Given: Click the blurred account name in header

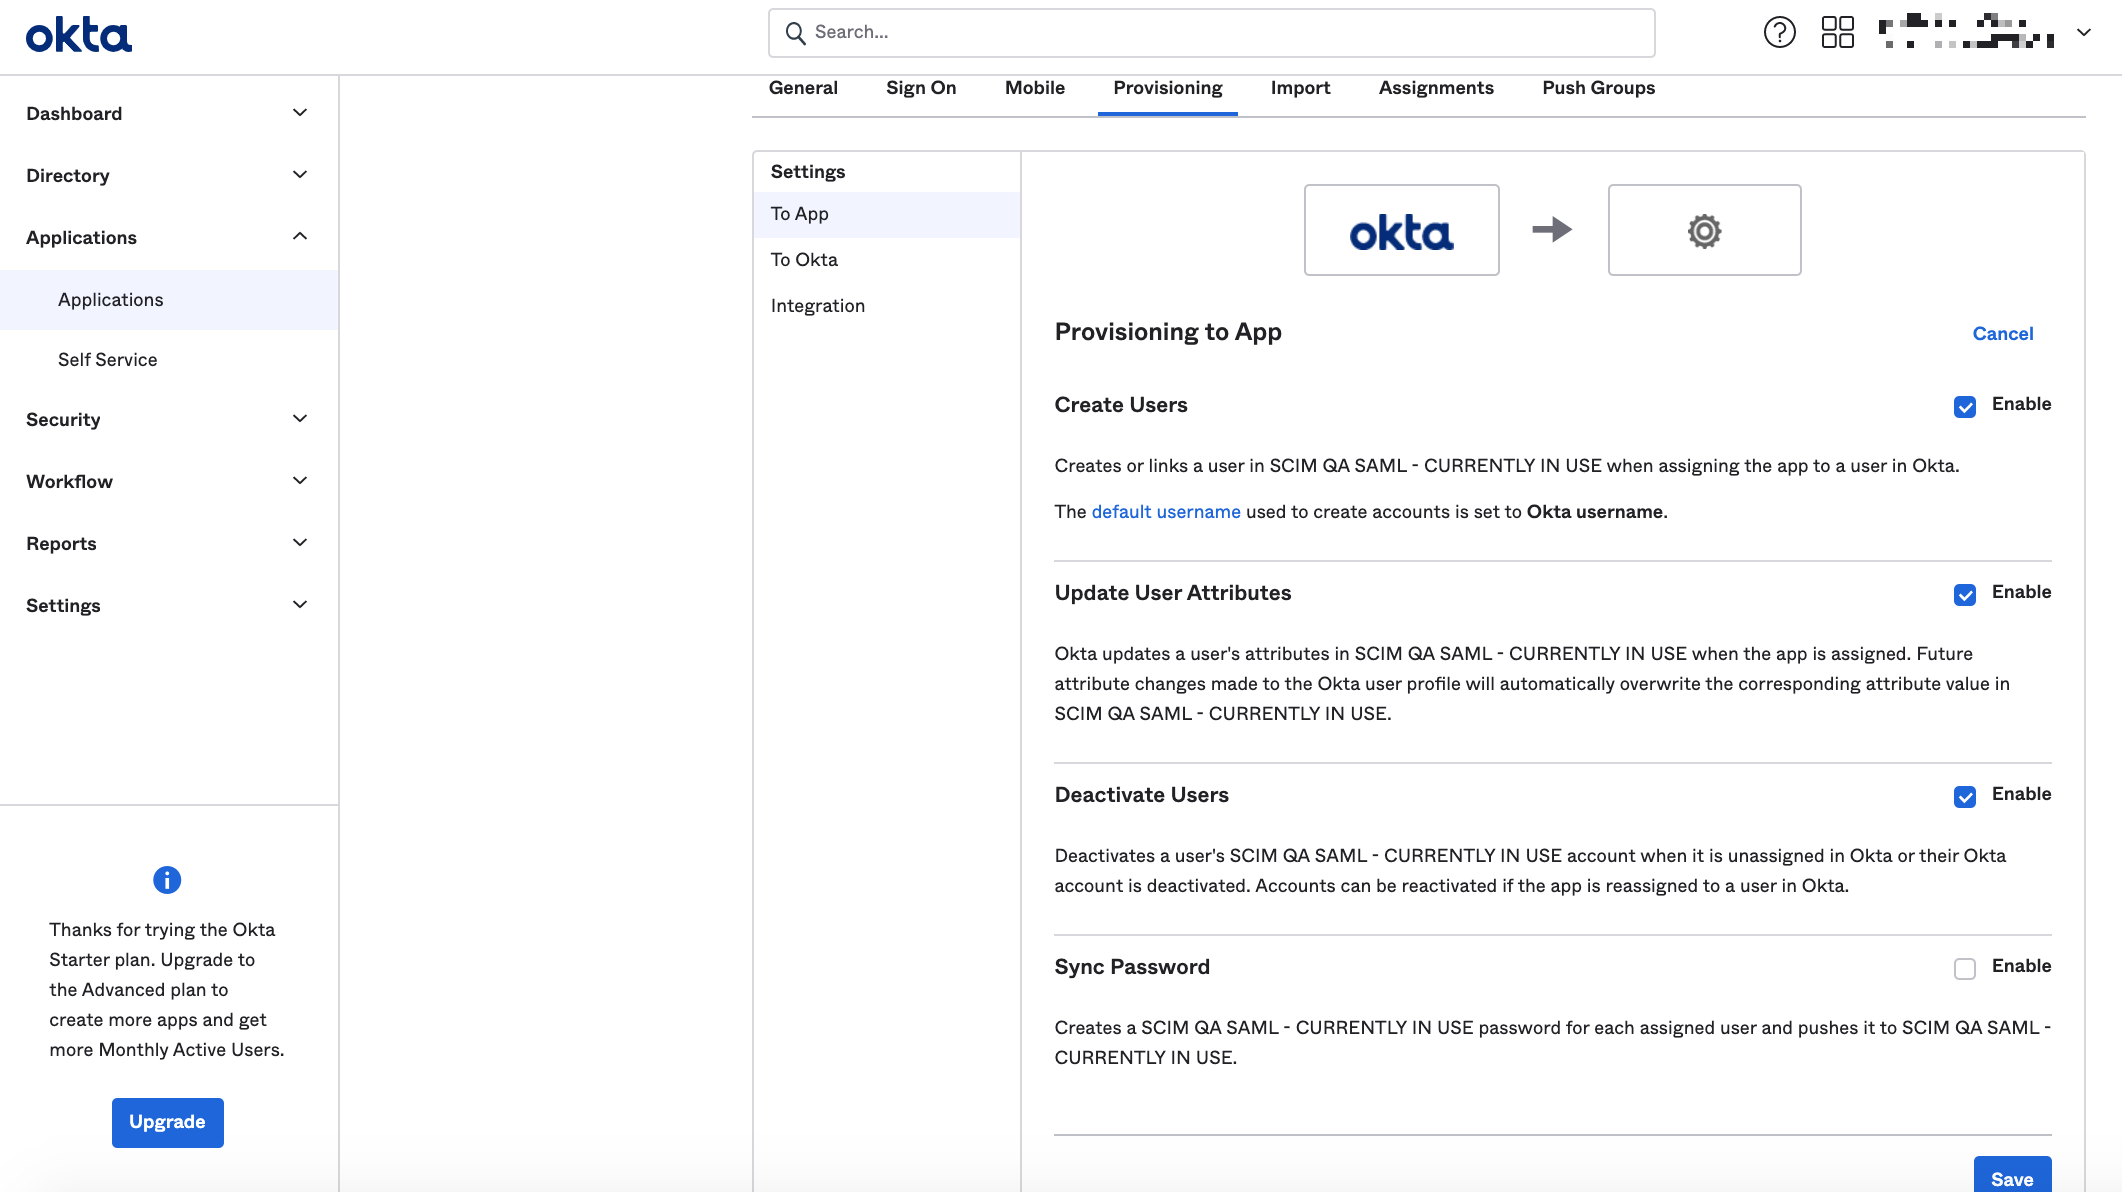Looking at the screenshot, I should 1965,32.
